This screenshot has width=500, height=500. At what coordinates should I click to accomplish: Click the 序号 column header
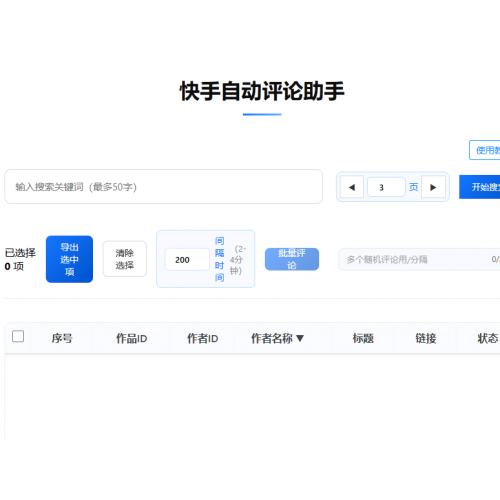pos(62,338)
